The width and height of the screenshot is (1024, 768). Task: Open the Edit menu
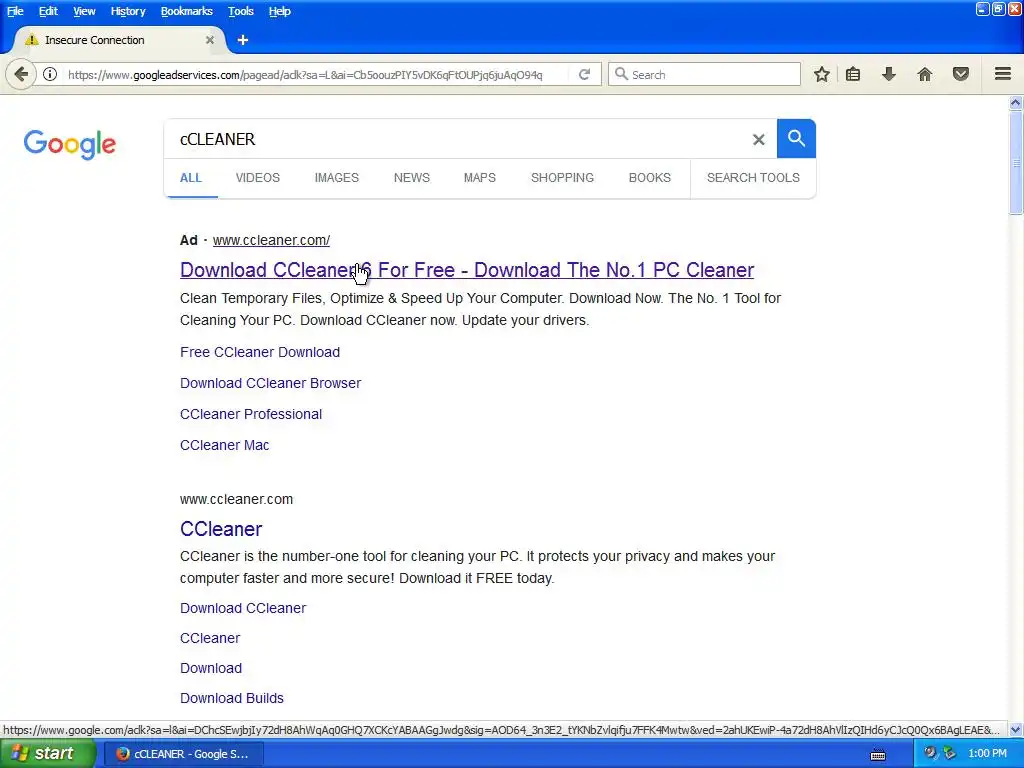(x=48, y=11)
